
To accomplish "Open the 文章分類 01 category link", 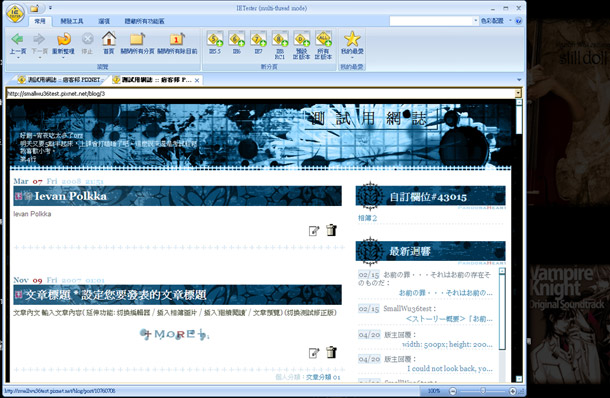I will coord(323,377).
